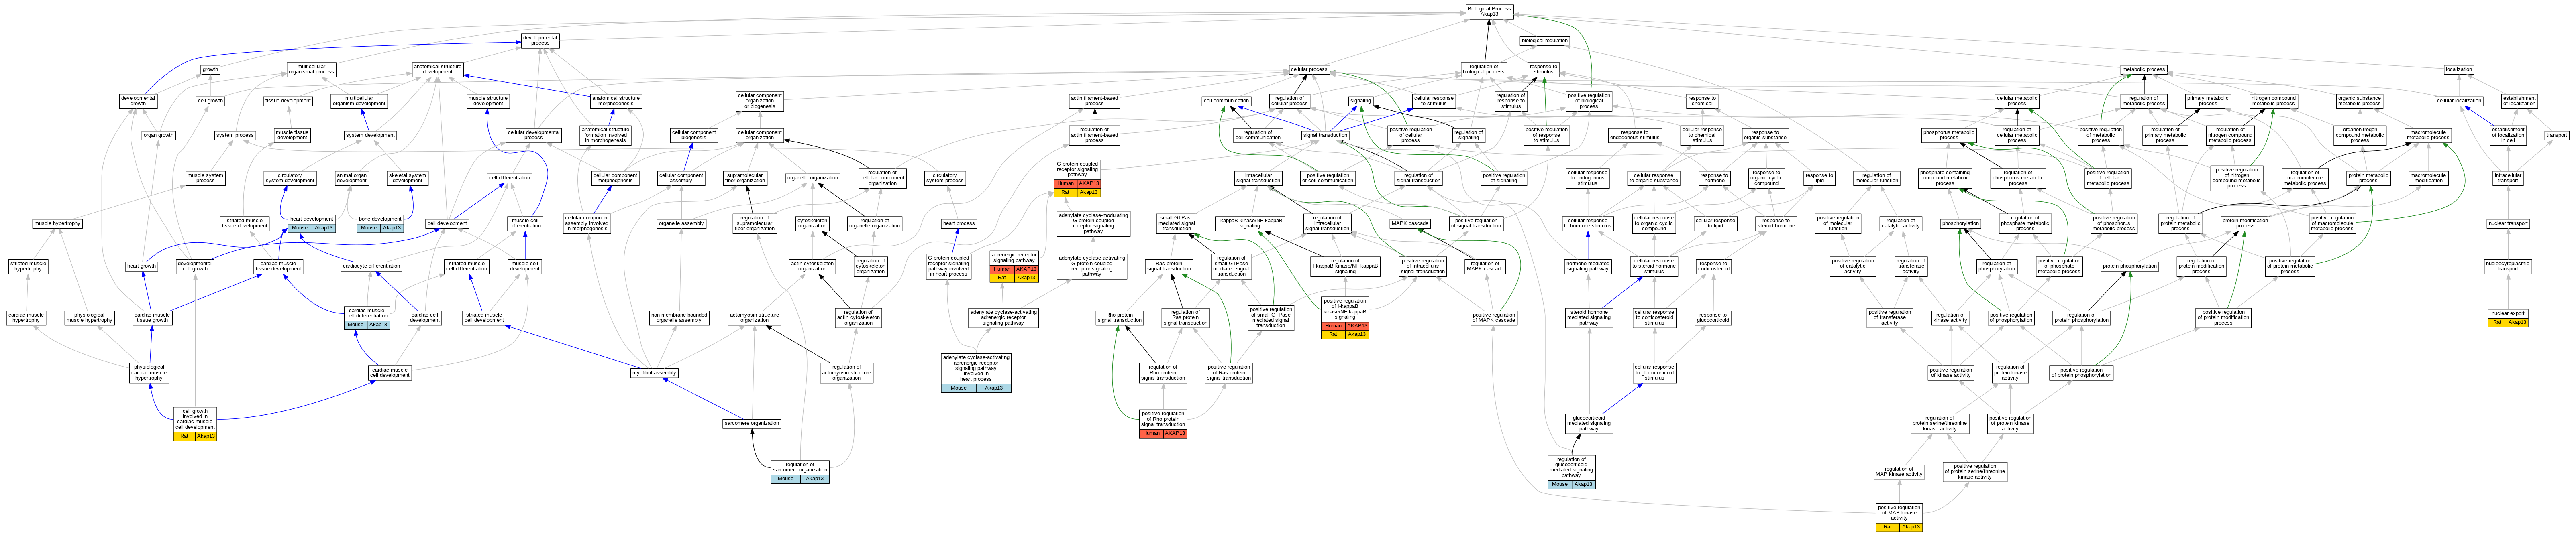The width and height of the screenshot is (2576, 536).
Task: Click the myofibril assembly node
Action: [654, 373]
